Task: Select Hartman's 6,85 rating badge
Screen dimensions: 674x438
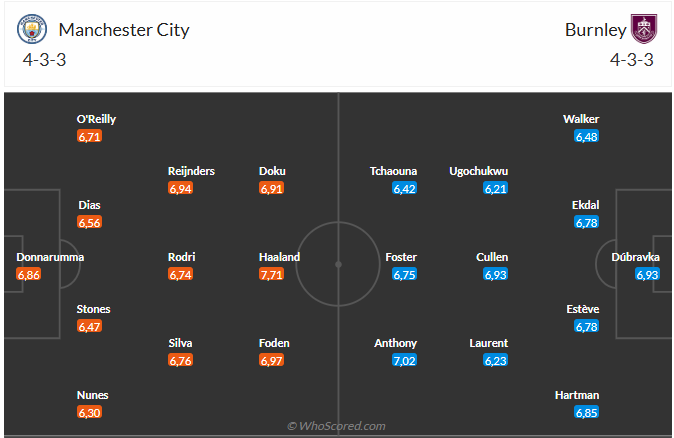Action: coord(586,412)
